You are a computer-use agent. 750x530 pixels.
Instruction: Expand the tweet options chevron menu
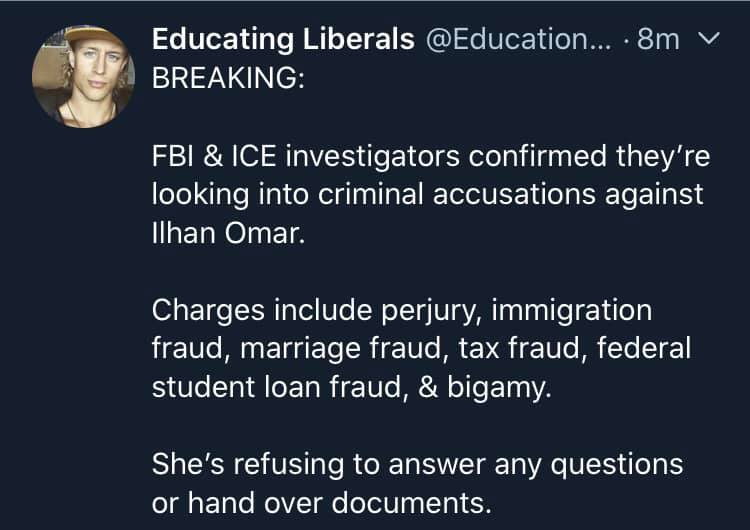coord(708,40)
